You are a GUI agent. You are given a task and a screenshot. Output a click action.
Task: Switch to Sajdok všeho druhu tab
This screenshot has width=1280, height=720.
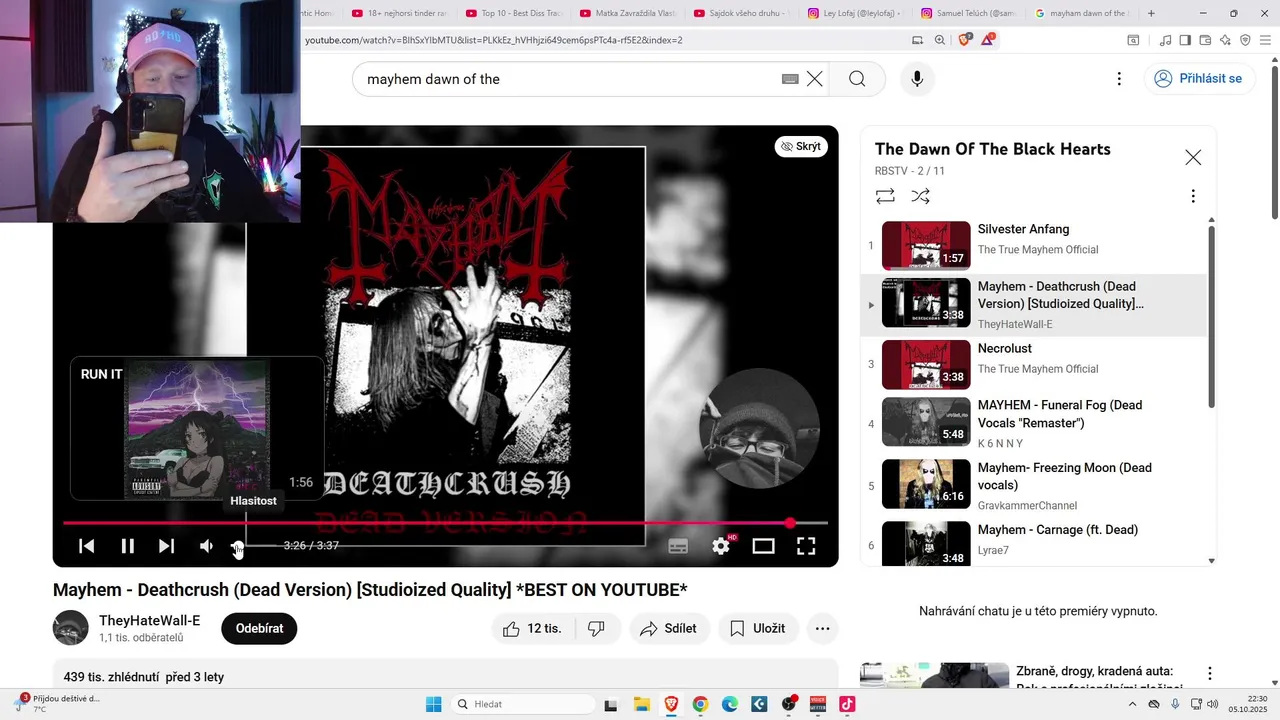(741, 13)
